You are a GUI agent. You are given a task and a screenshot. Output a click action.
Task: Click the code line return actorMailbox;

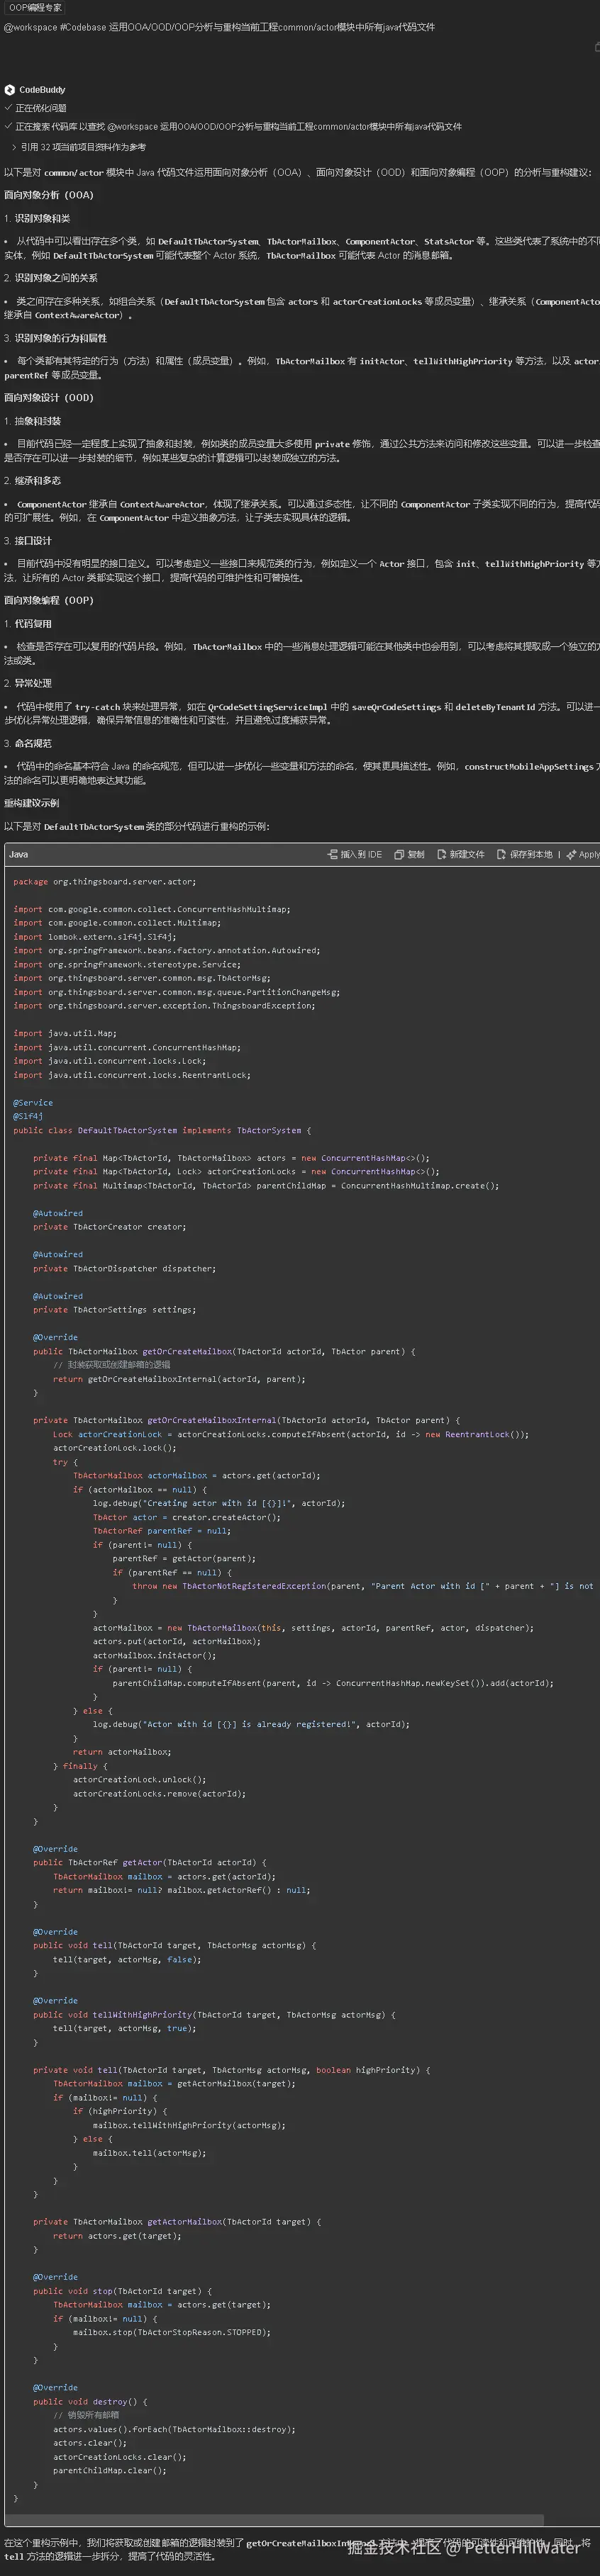tap(122, 1752)
